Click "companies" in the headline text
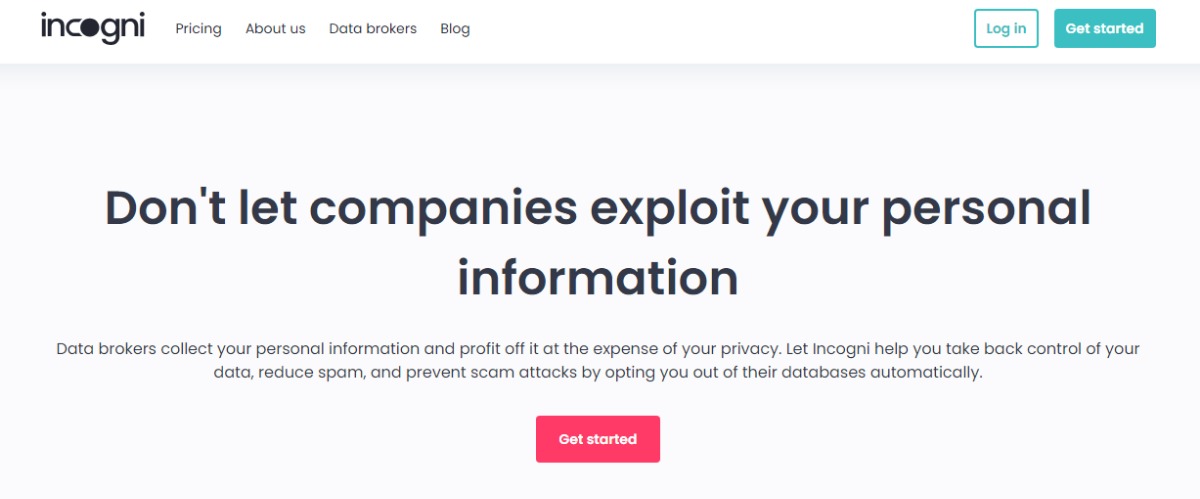 443,208
